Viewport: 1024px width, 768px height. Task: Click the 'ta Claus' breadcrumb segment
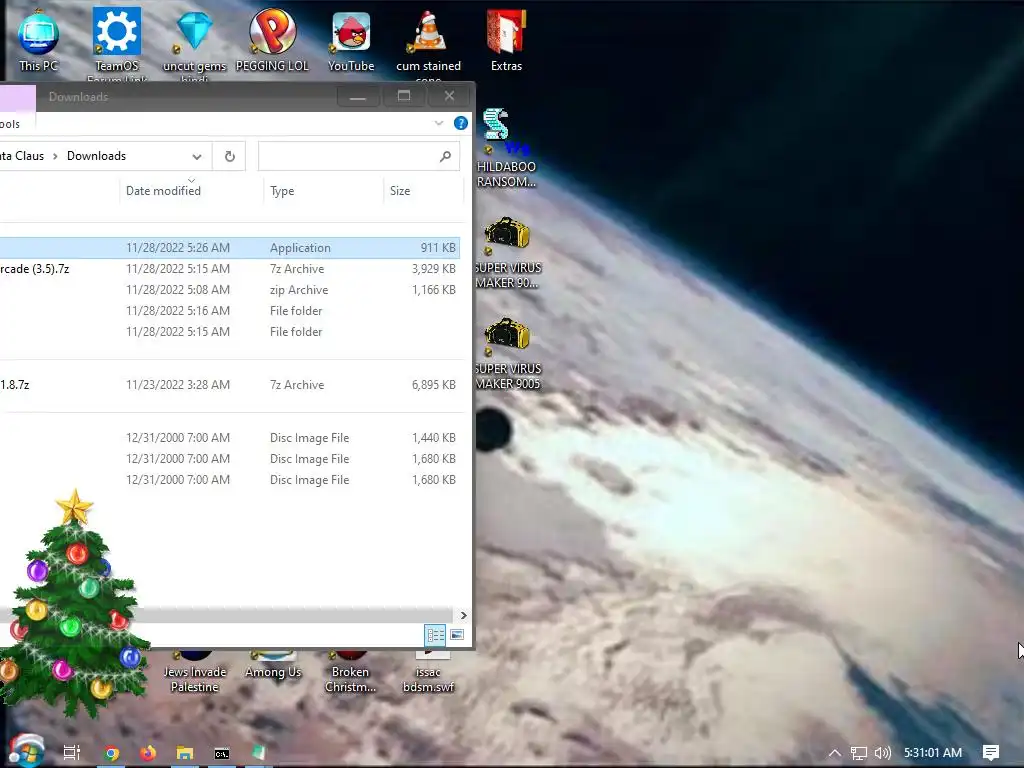(x=22, y=156)
